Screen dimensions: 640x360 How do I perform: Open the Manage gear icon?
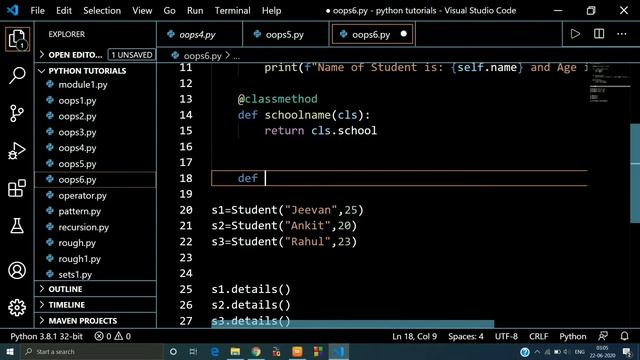coord(17,307)
